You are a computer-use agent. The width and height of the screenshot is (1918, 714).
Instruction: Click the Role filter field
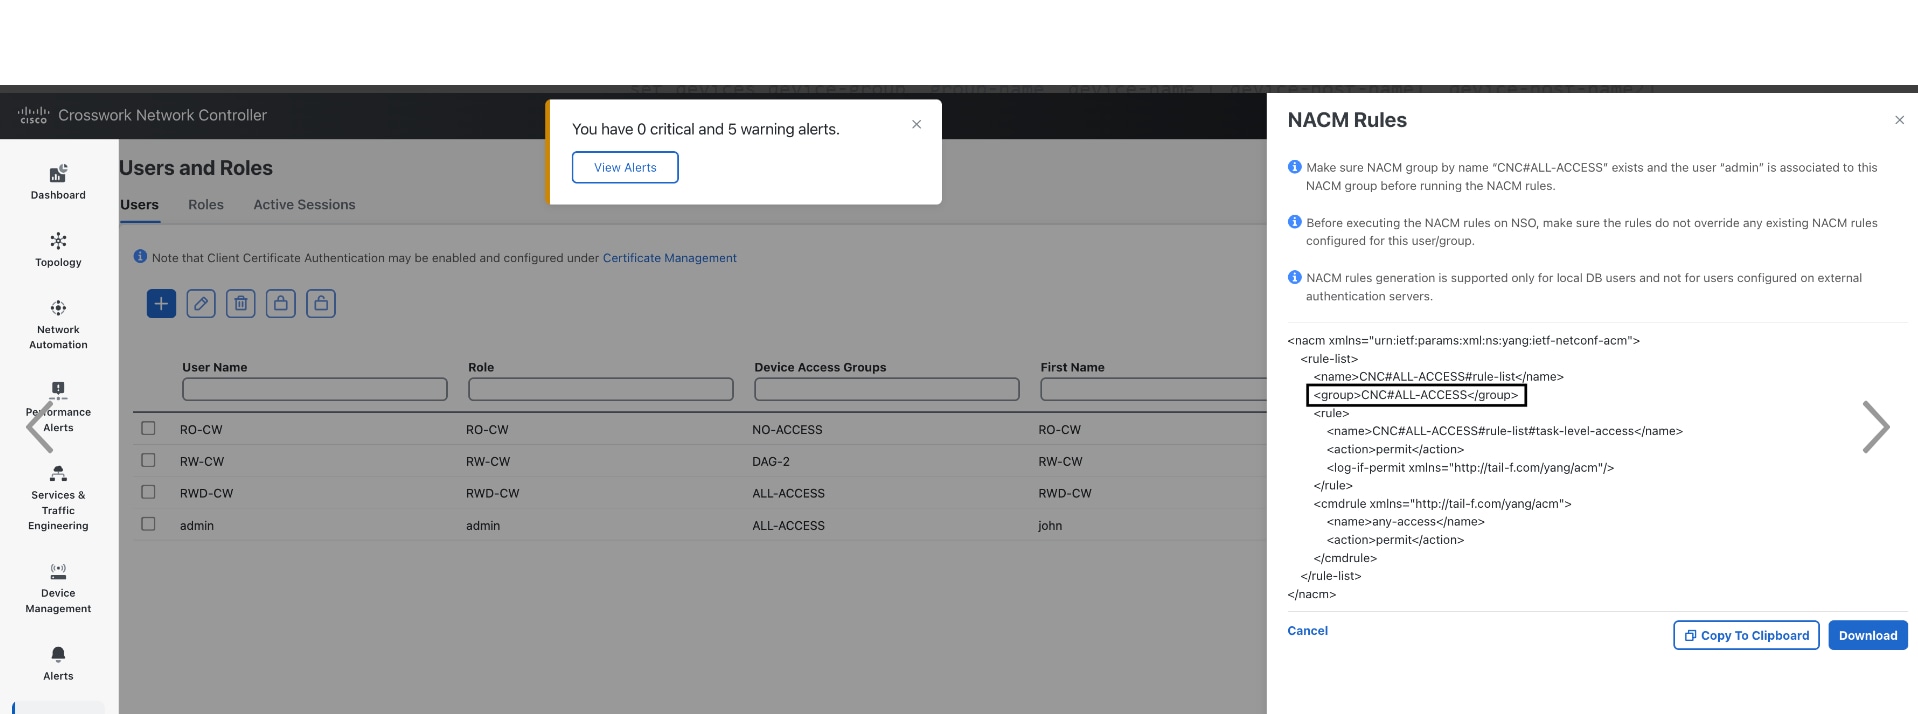point(601,389)
